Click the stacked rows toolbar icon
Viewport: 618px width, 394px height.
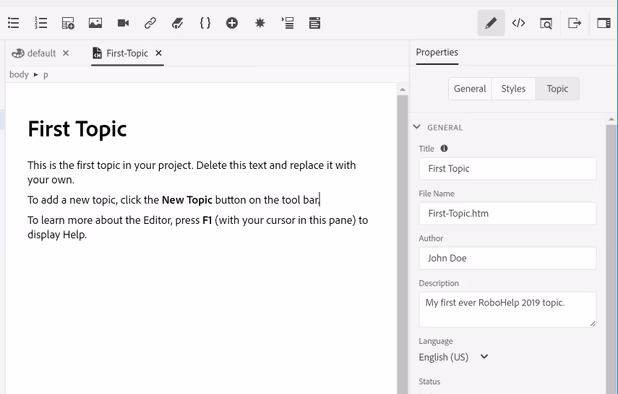(x=315, y=23)
